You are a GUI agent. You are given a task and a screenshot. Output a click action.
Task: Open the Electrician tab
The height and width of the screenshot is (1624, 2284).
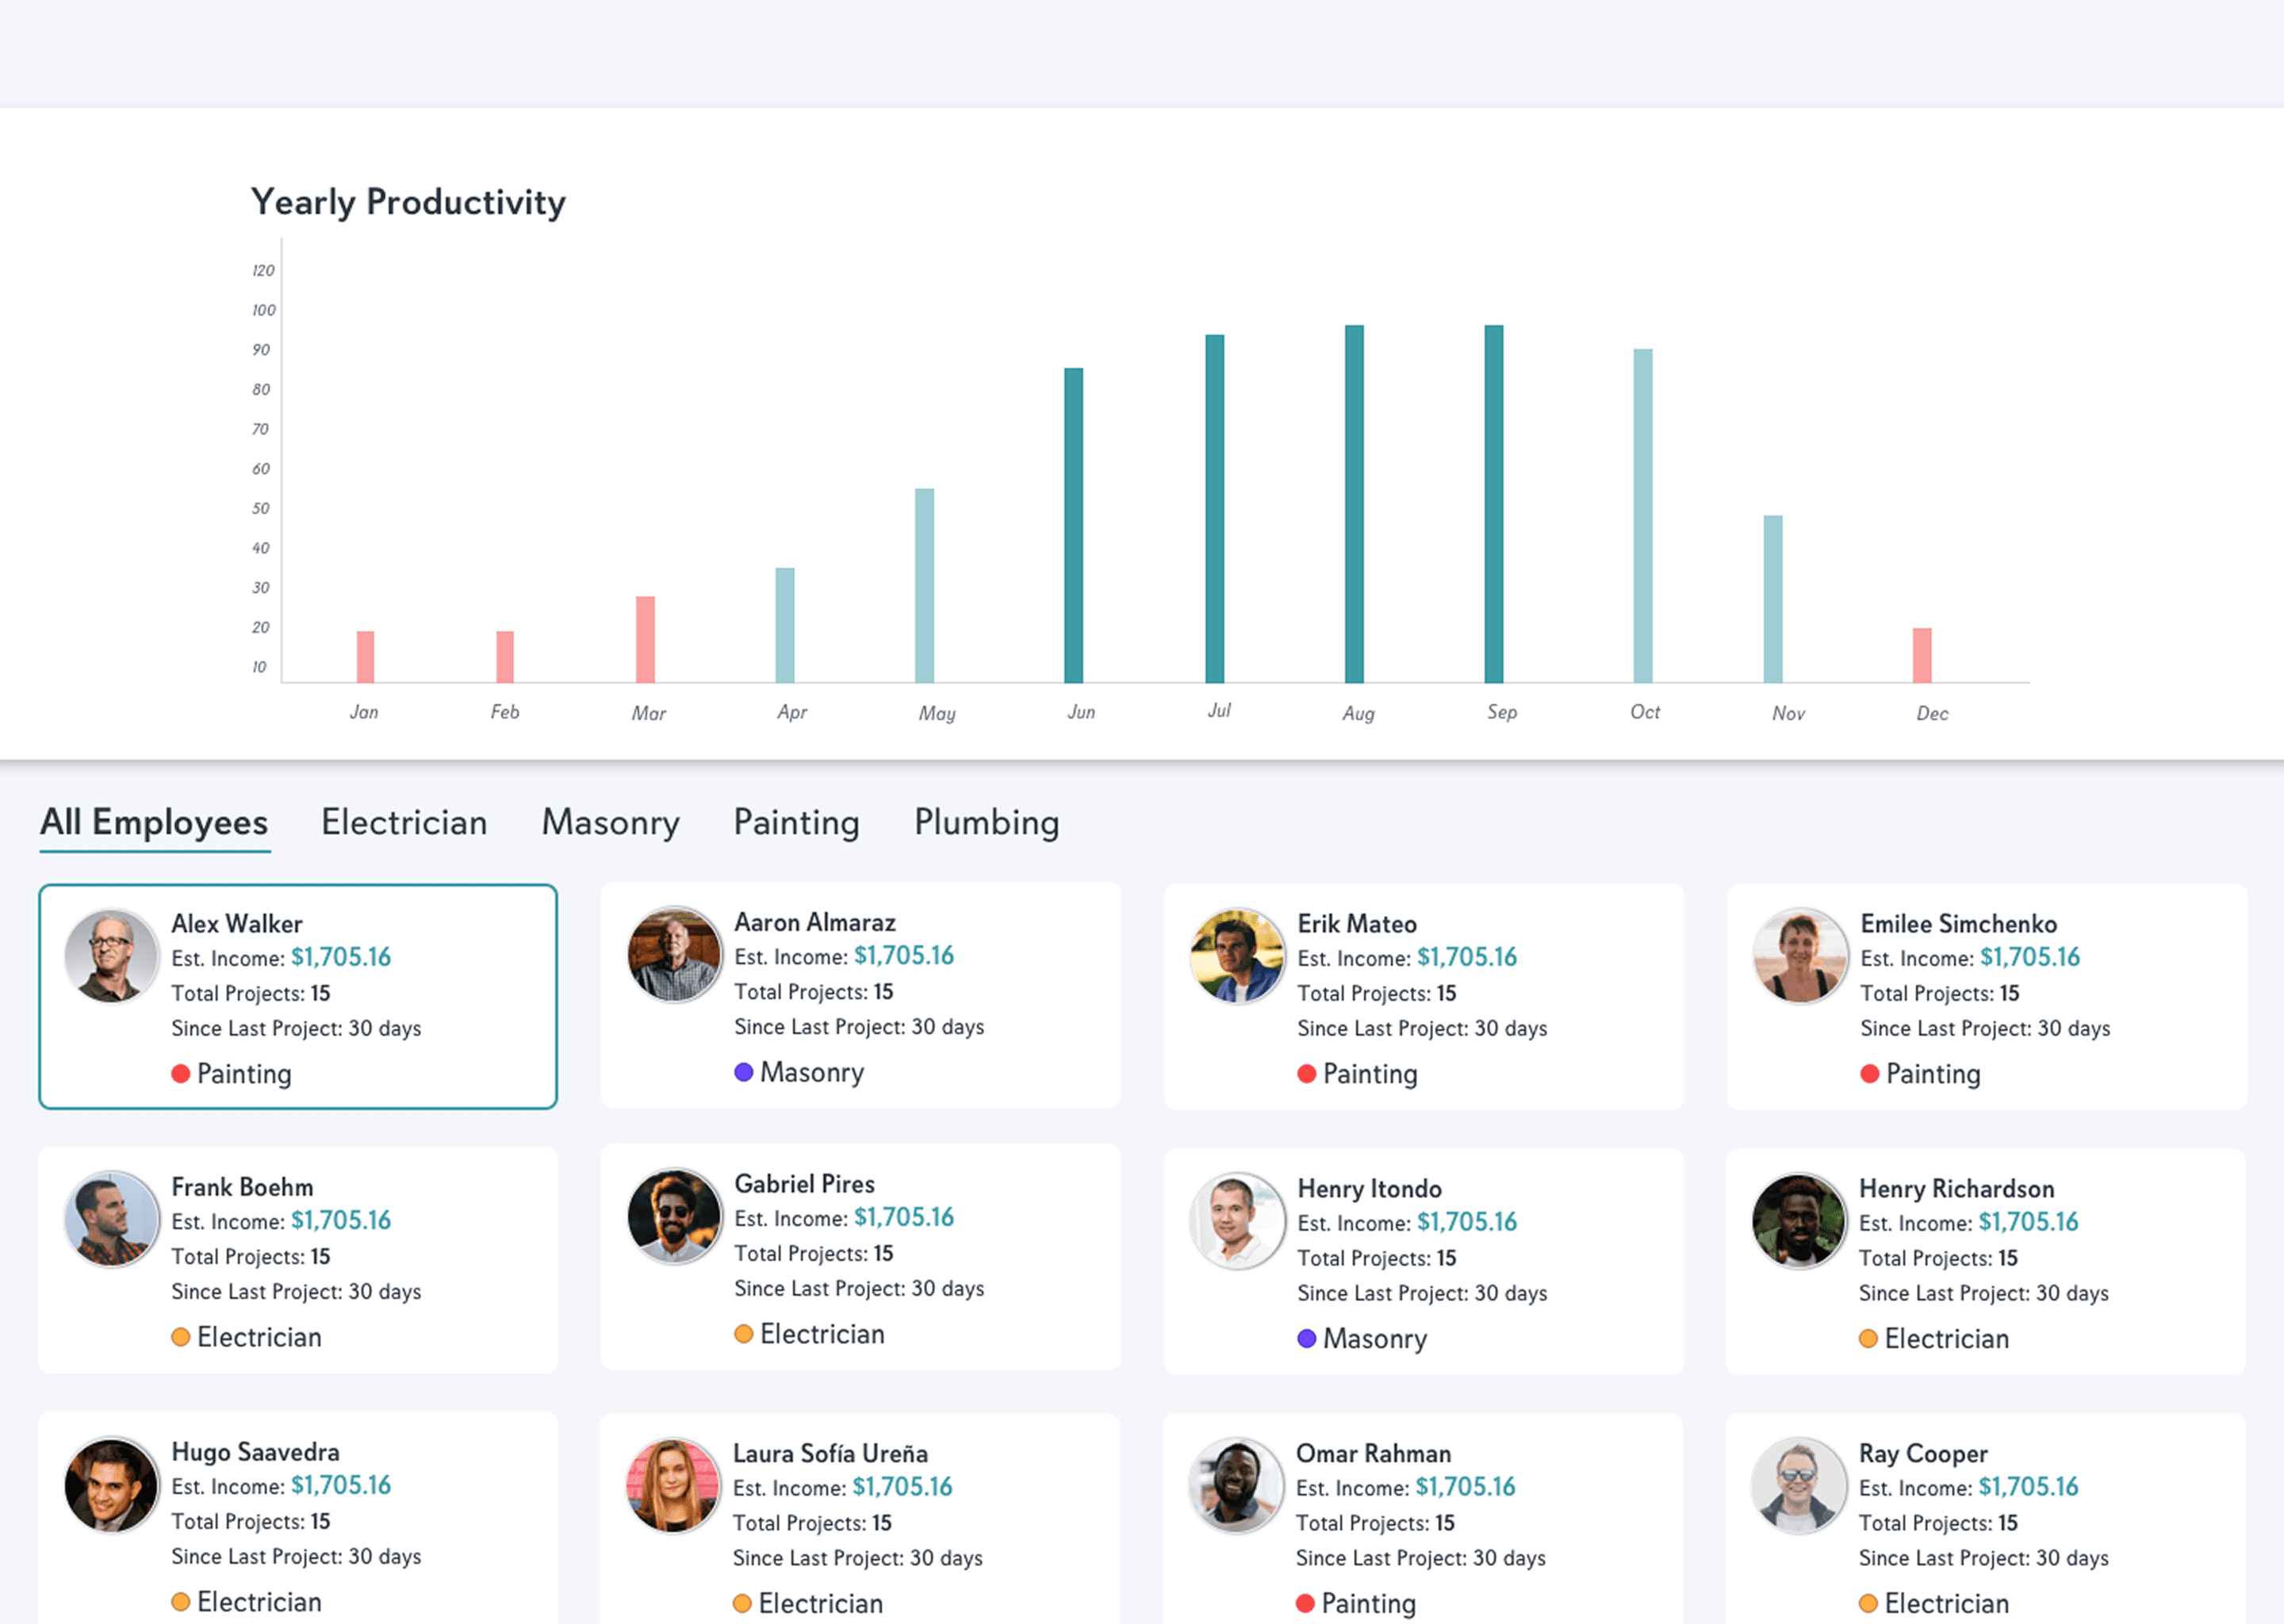(x=404, y=822)
